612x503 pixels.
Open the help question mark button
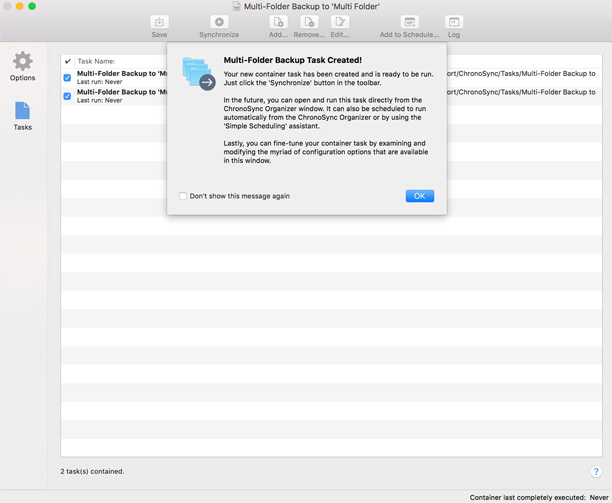coord(596,471)
